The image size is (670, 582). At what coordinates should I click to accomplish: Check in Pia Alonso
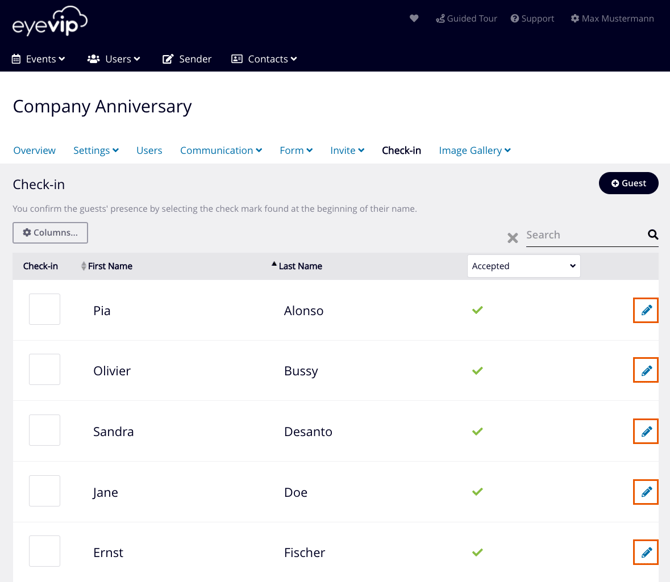pyautogui.click(x=45, y=310)
